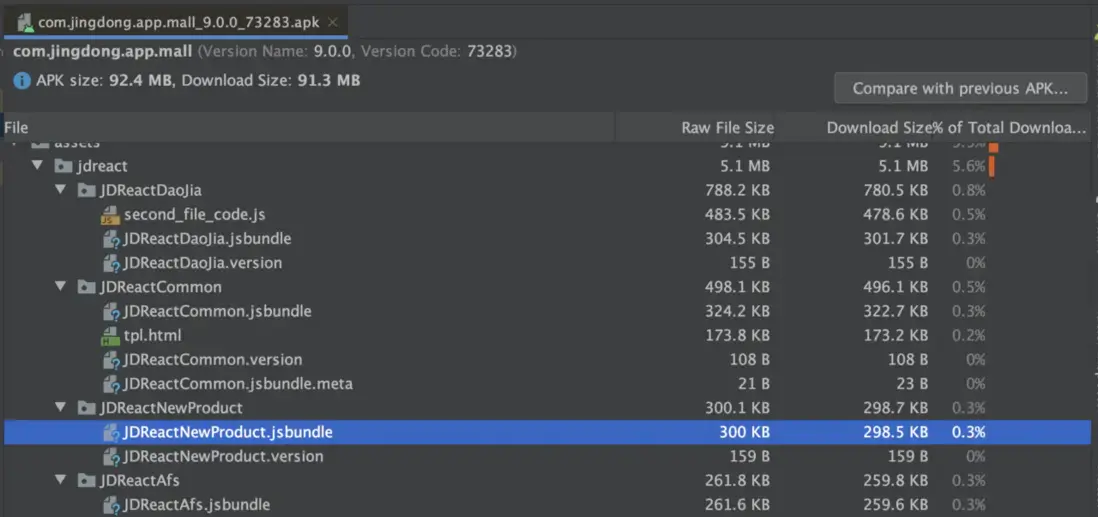Sort by Raw File Size column
Viewport: 1098px width, 517px height.
click(727, 128)
